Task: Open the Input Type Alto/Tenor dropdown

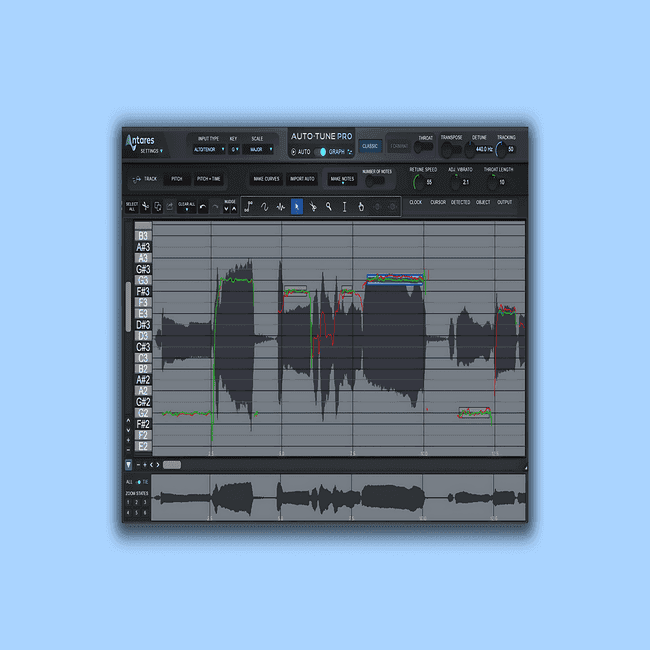Action: (x=209, y=149)
